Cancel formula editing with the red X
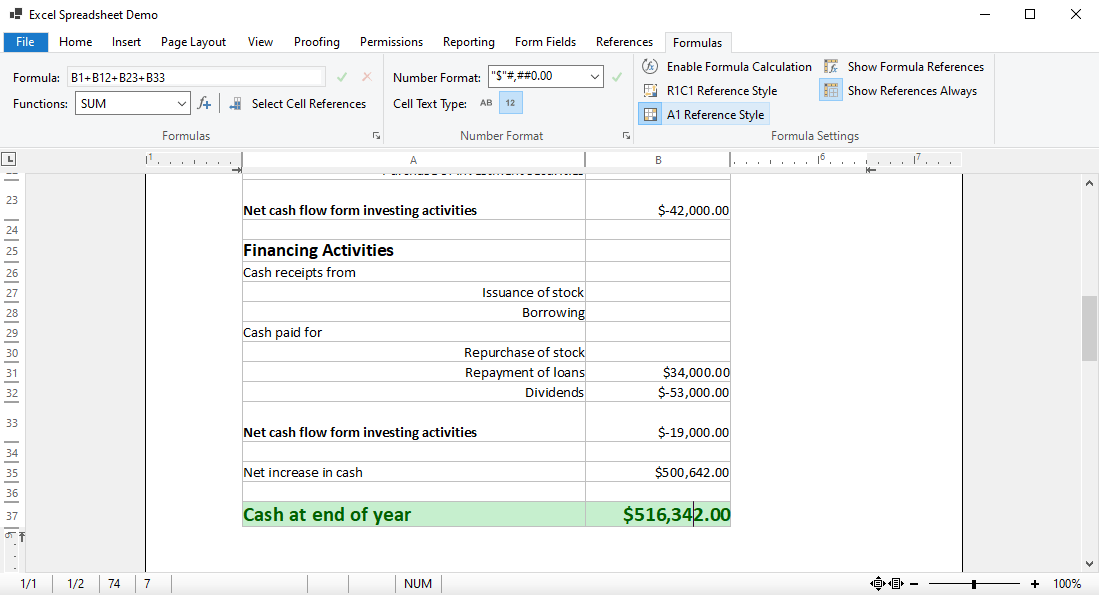The image size is (1099, 595). point(367,77)
